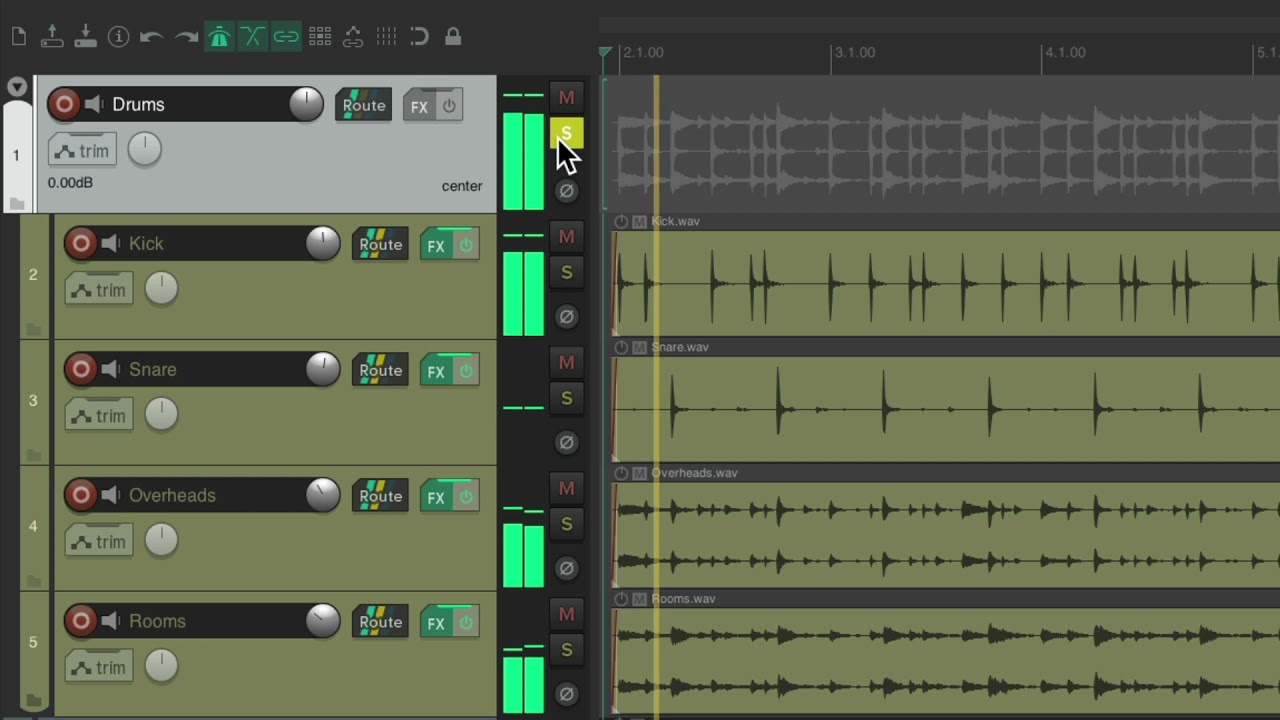The height and width of the screenshot is (720, 1280).
Task: Toggle item grouping link icon
Action: (x=286, y=37)
